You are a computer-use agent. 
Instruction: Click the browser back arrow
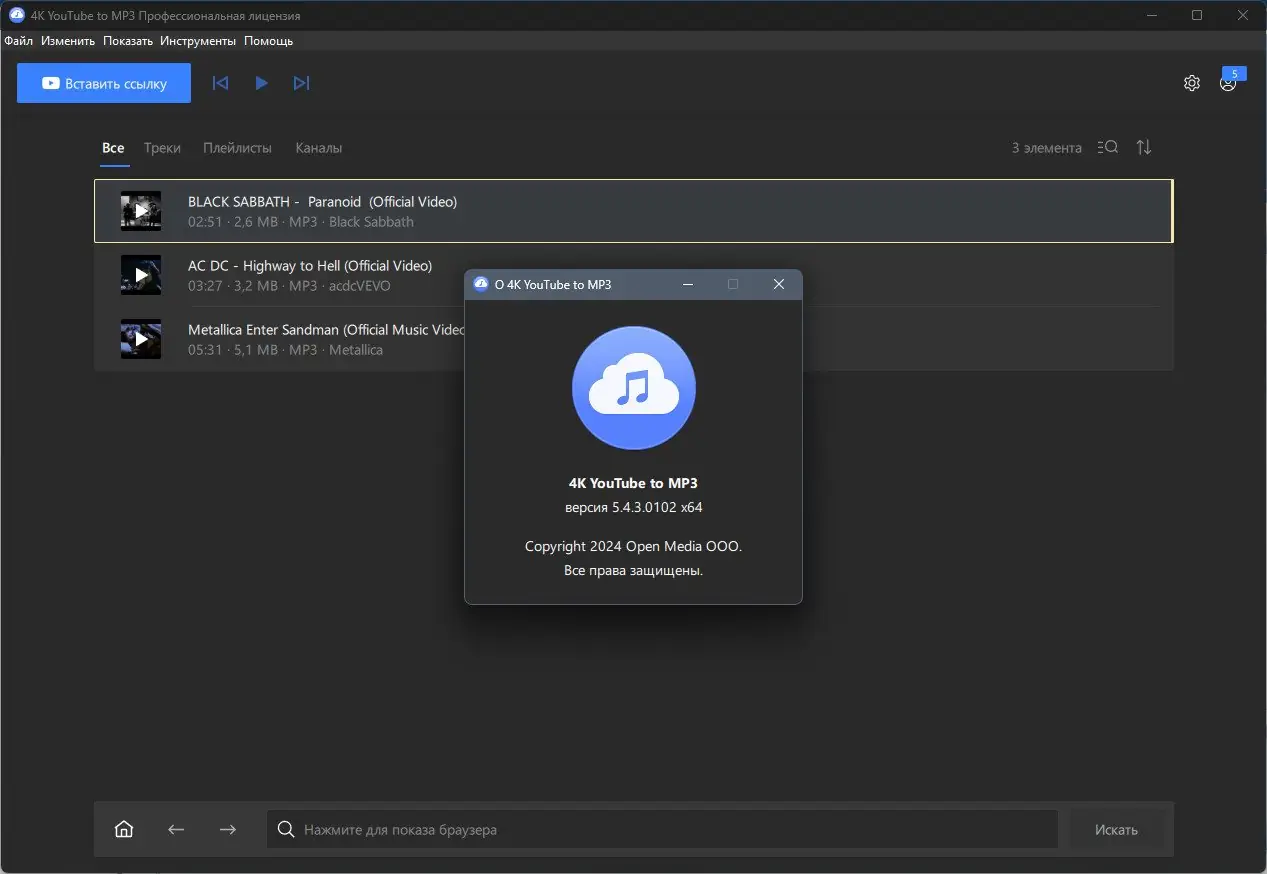coord(176,829)
